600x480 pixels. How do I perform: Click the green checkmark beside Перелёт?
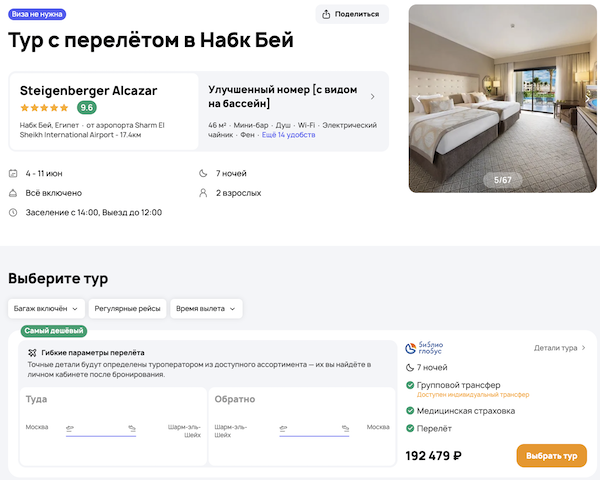click(410, 430)
